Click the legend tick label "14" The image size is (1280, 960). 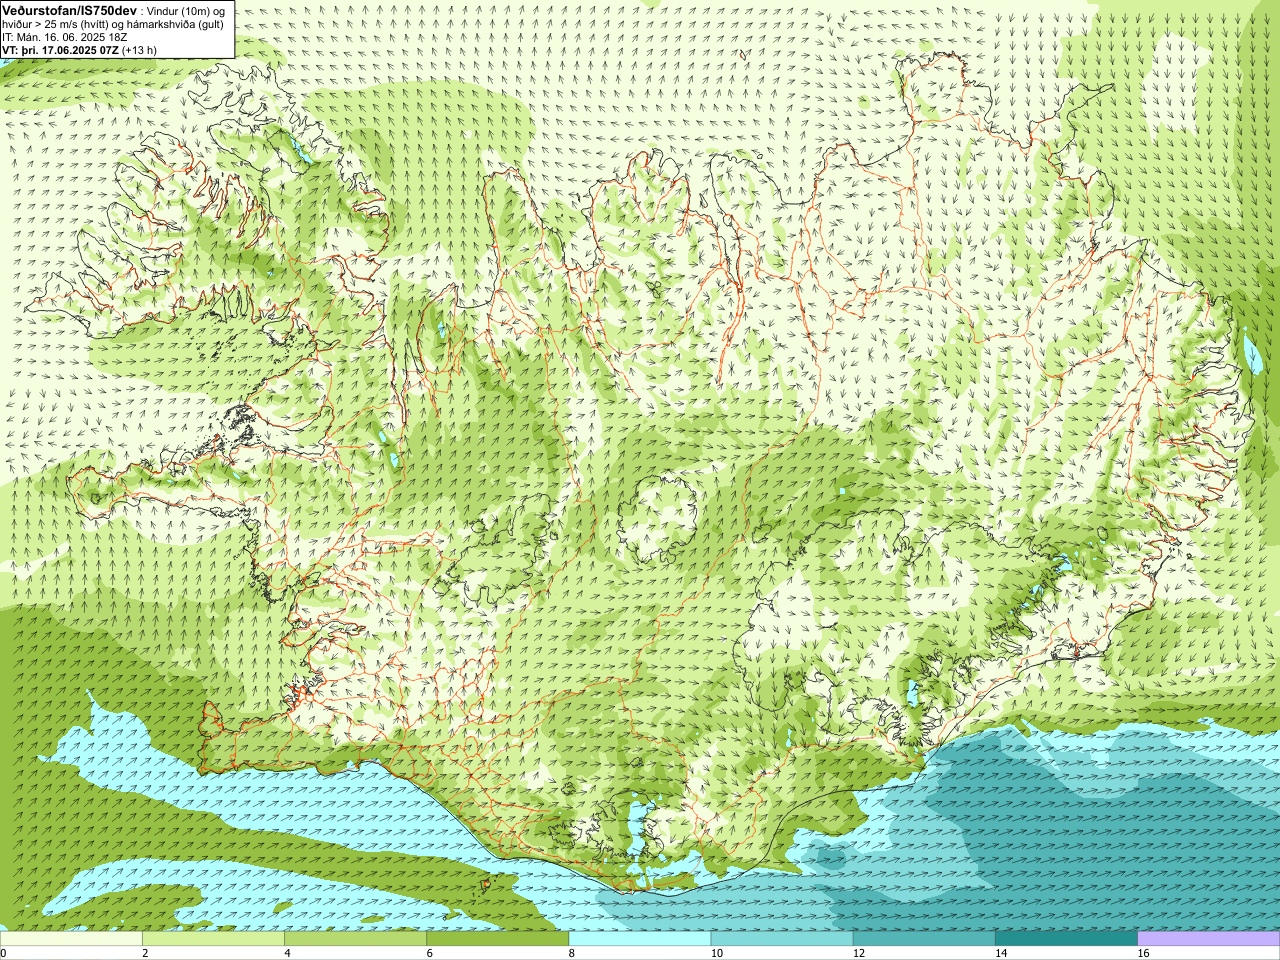pos(1001,953)
